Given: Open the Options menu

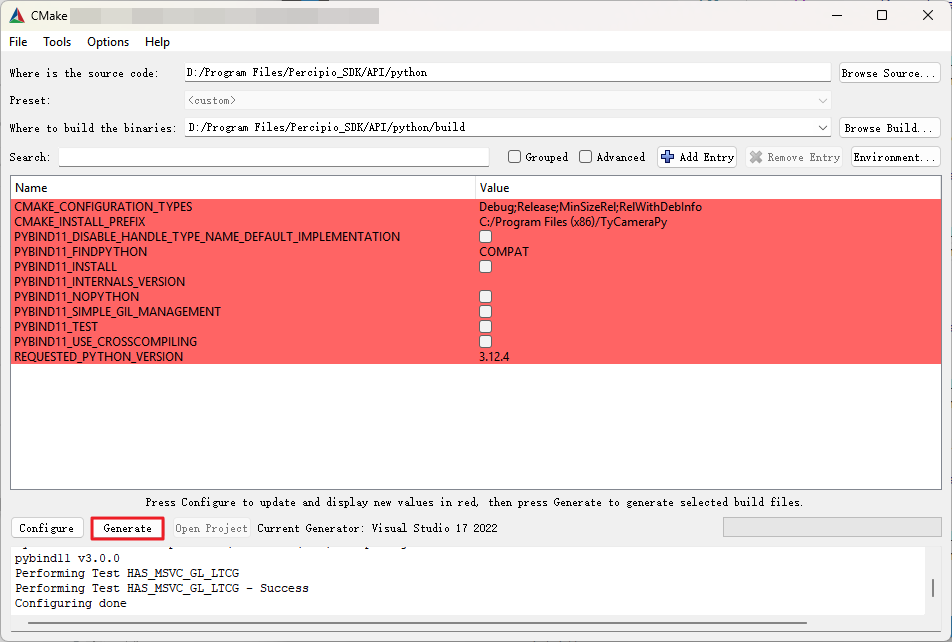Looking at the screenshot, I should pos(108,42).
